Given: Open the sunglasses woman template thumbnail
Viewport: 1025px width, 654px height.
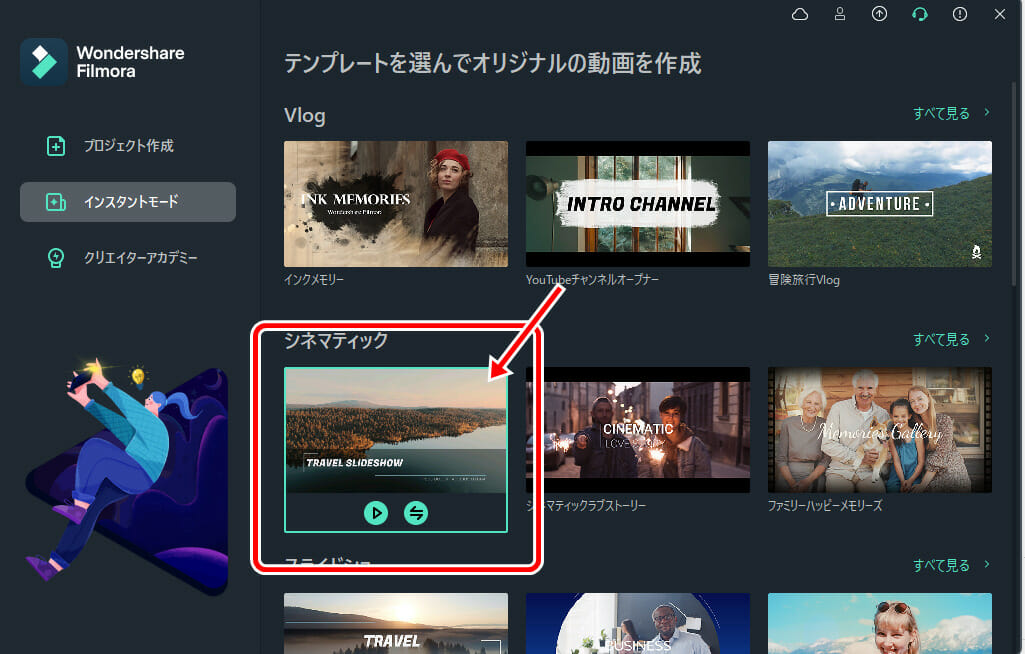Looking at the screenshot, I should [879, 623].
